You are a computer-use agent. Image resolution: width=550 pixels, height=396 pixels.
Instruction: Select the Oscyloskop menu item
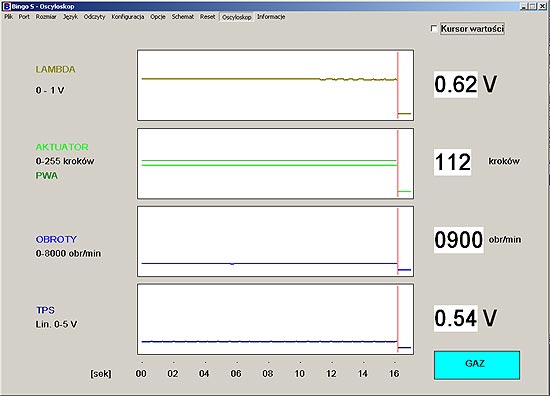[237, 17]
